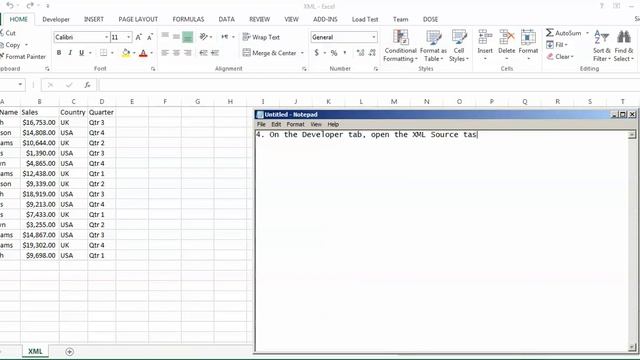Open the Orientation text angle tool
The image size is (640, 360).
coord(204,37)
